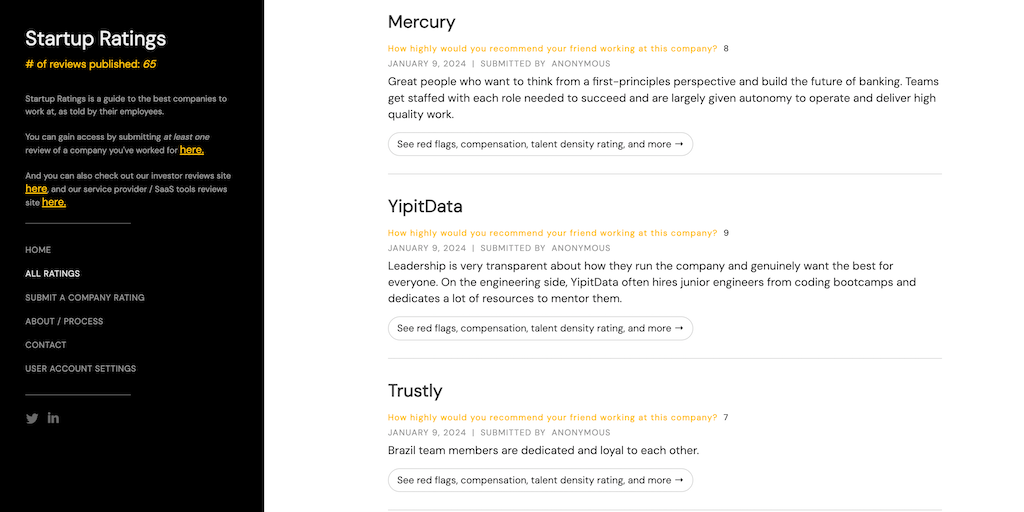This screenshot has height=512, width=1024.
Task: Click the Startup Ratings site title
Action: click(x=95, y=39)
